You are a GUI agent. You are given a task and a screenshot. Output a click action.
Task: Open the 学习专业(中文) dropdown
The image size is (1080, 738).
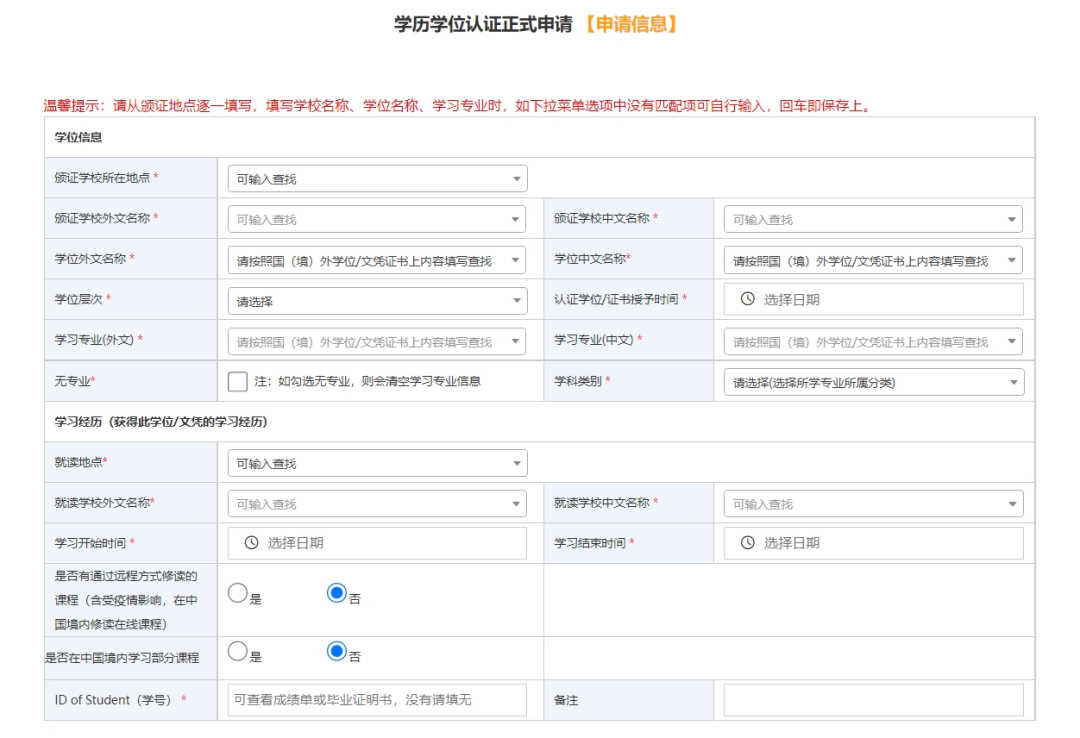(873, 341)
